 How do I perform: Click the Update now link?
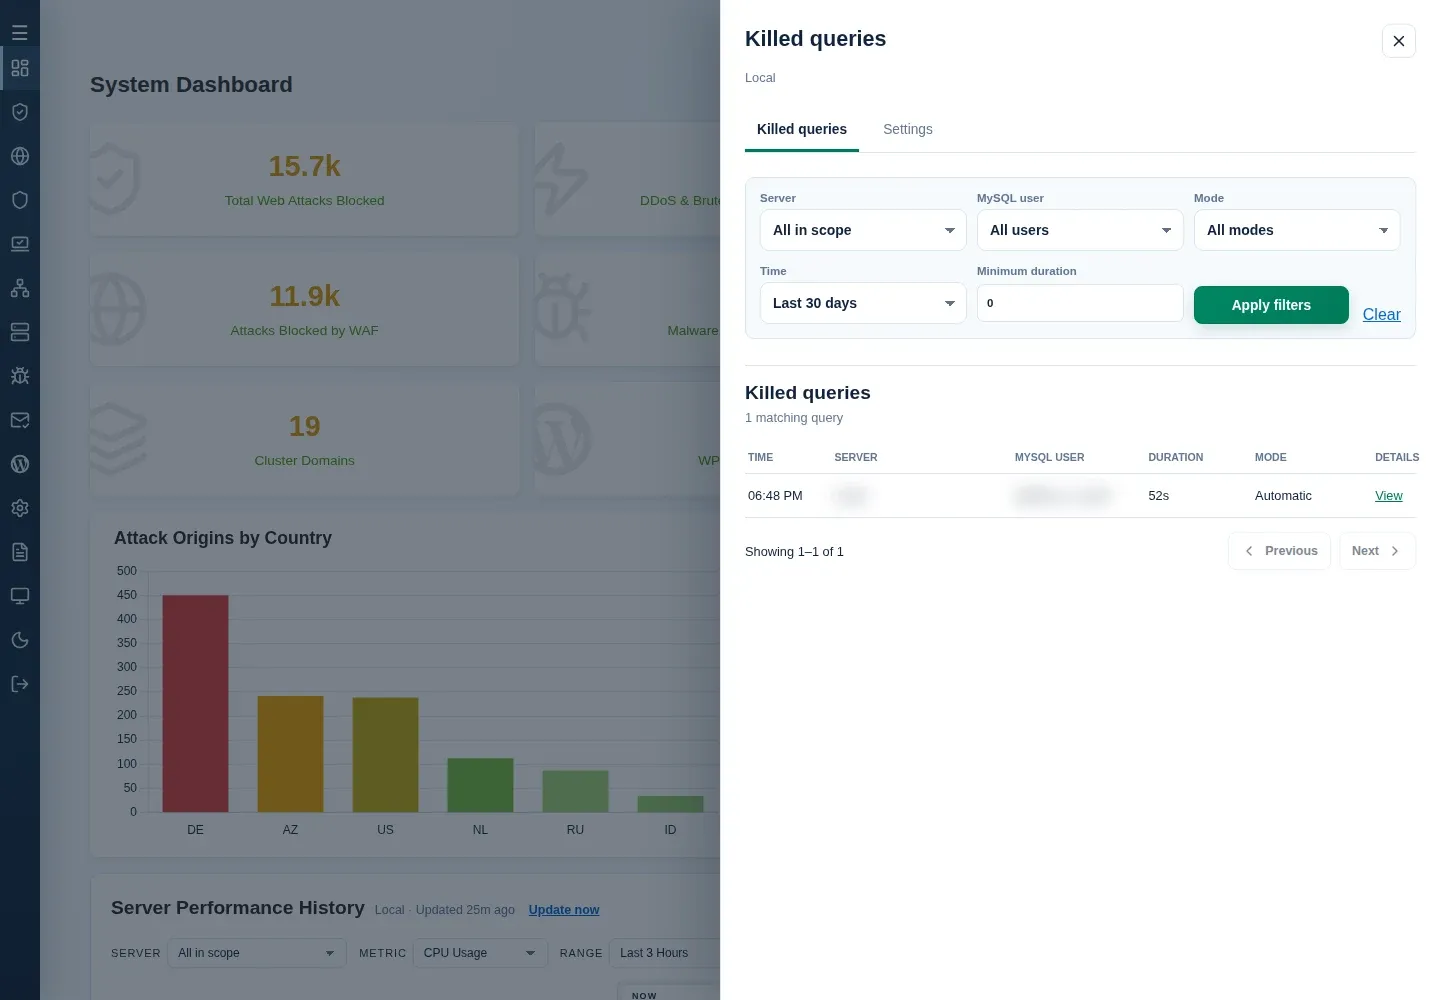point(564,910)
